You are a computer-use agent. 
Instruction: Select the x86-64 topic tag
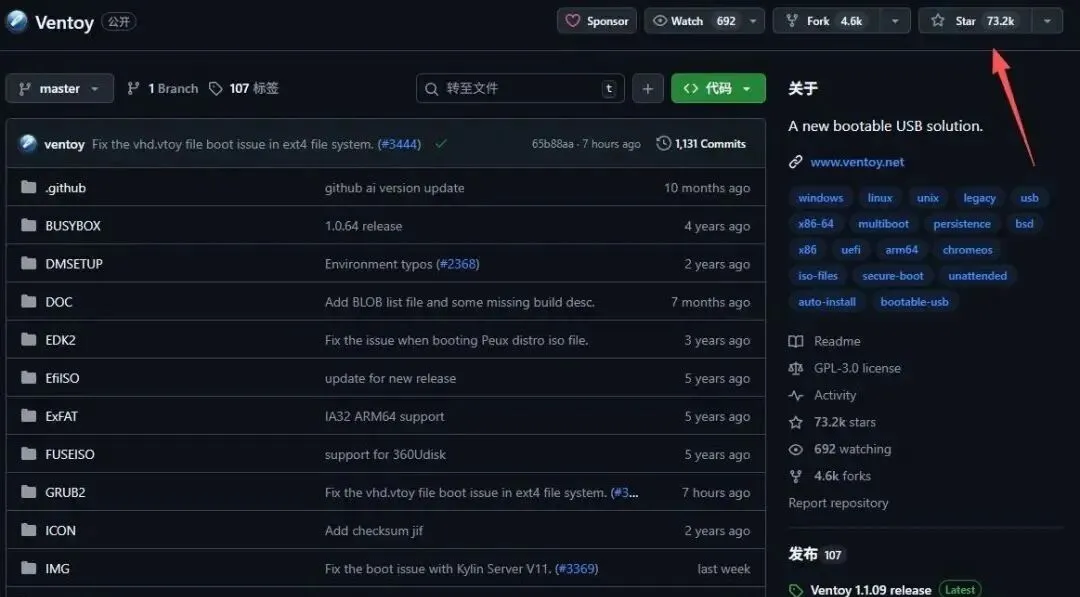point(816,224)
